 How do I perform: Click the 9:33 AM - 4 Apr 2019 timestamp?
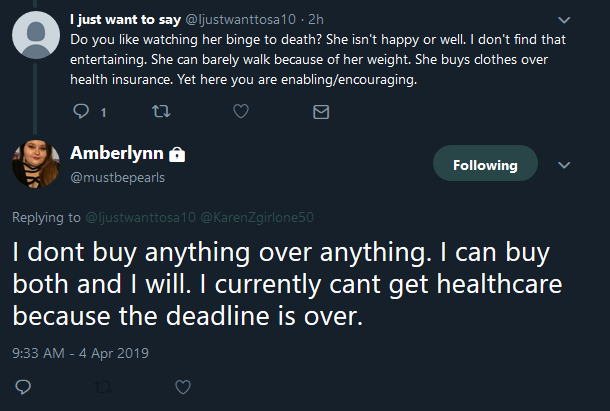[81, 353]
